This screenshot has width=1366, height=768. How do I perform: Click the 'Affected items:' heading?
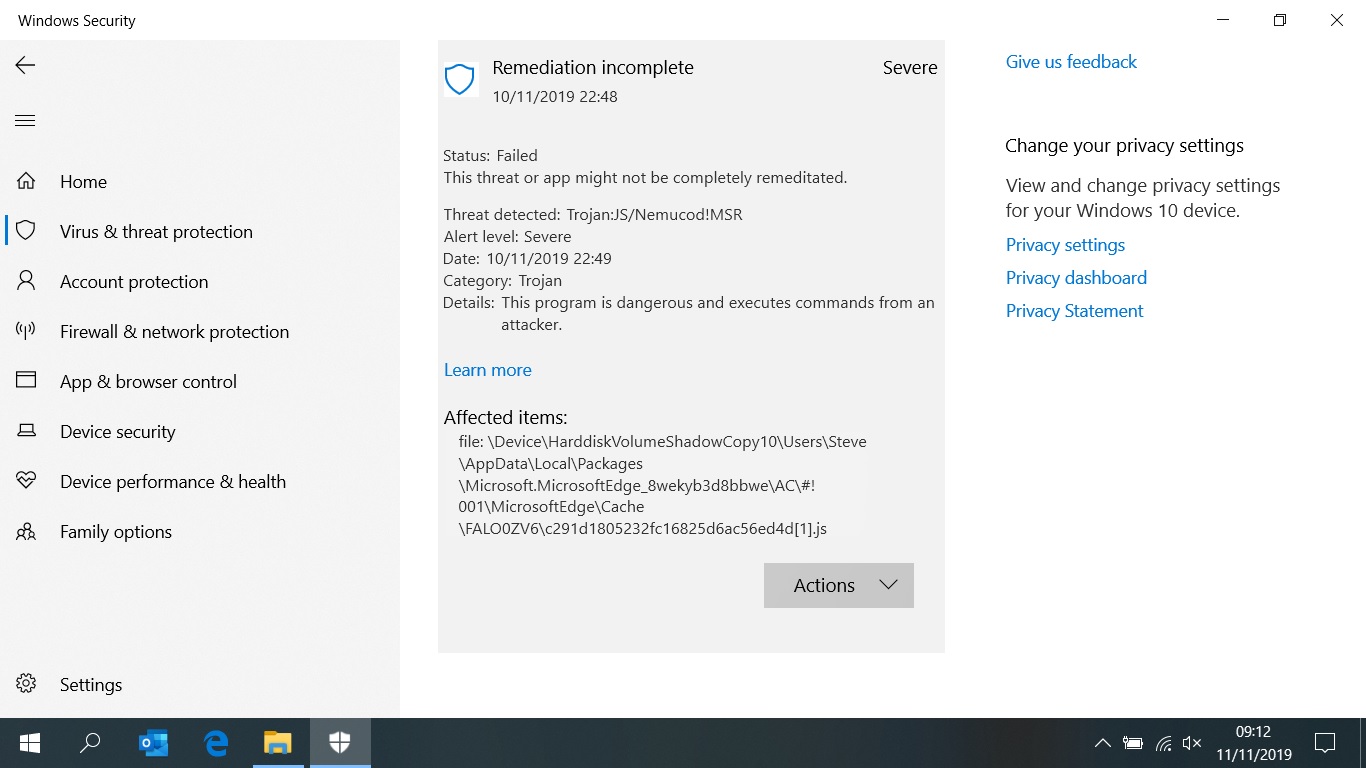click(x=505, y=417)
